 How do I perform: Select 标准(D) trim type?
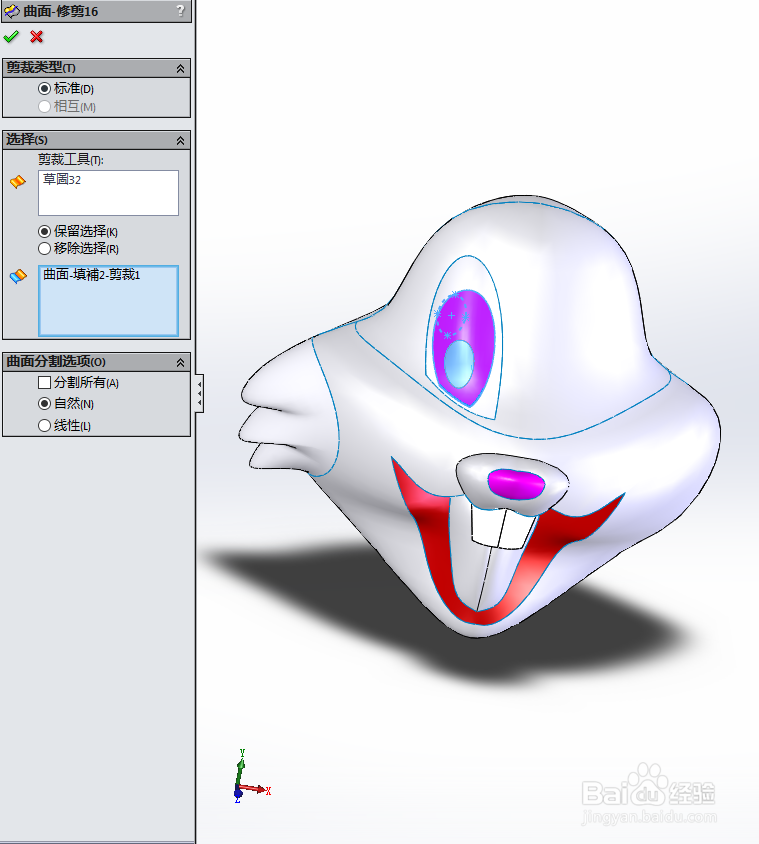tap(45, 88)
